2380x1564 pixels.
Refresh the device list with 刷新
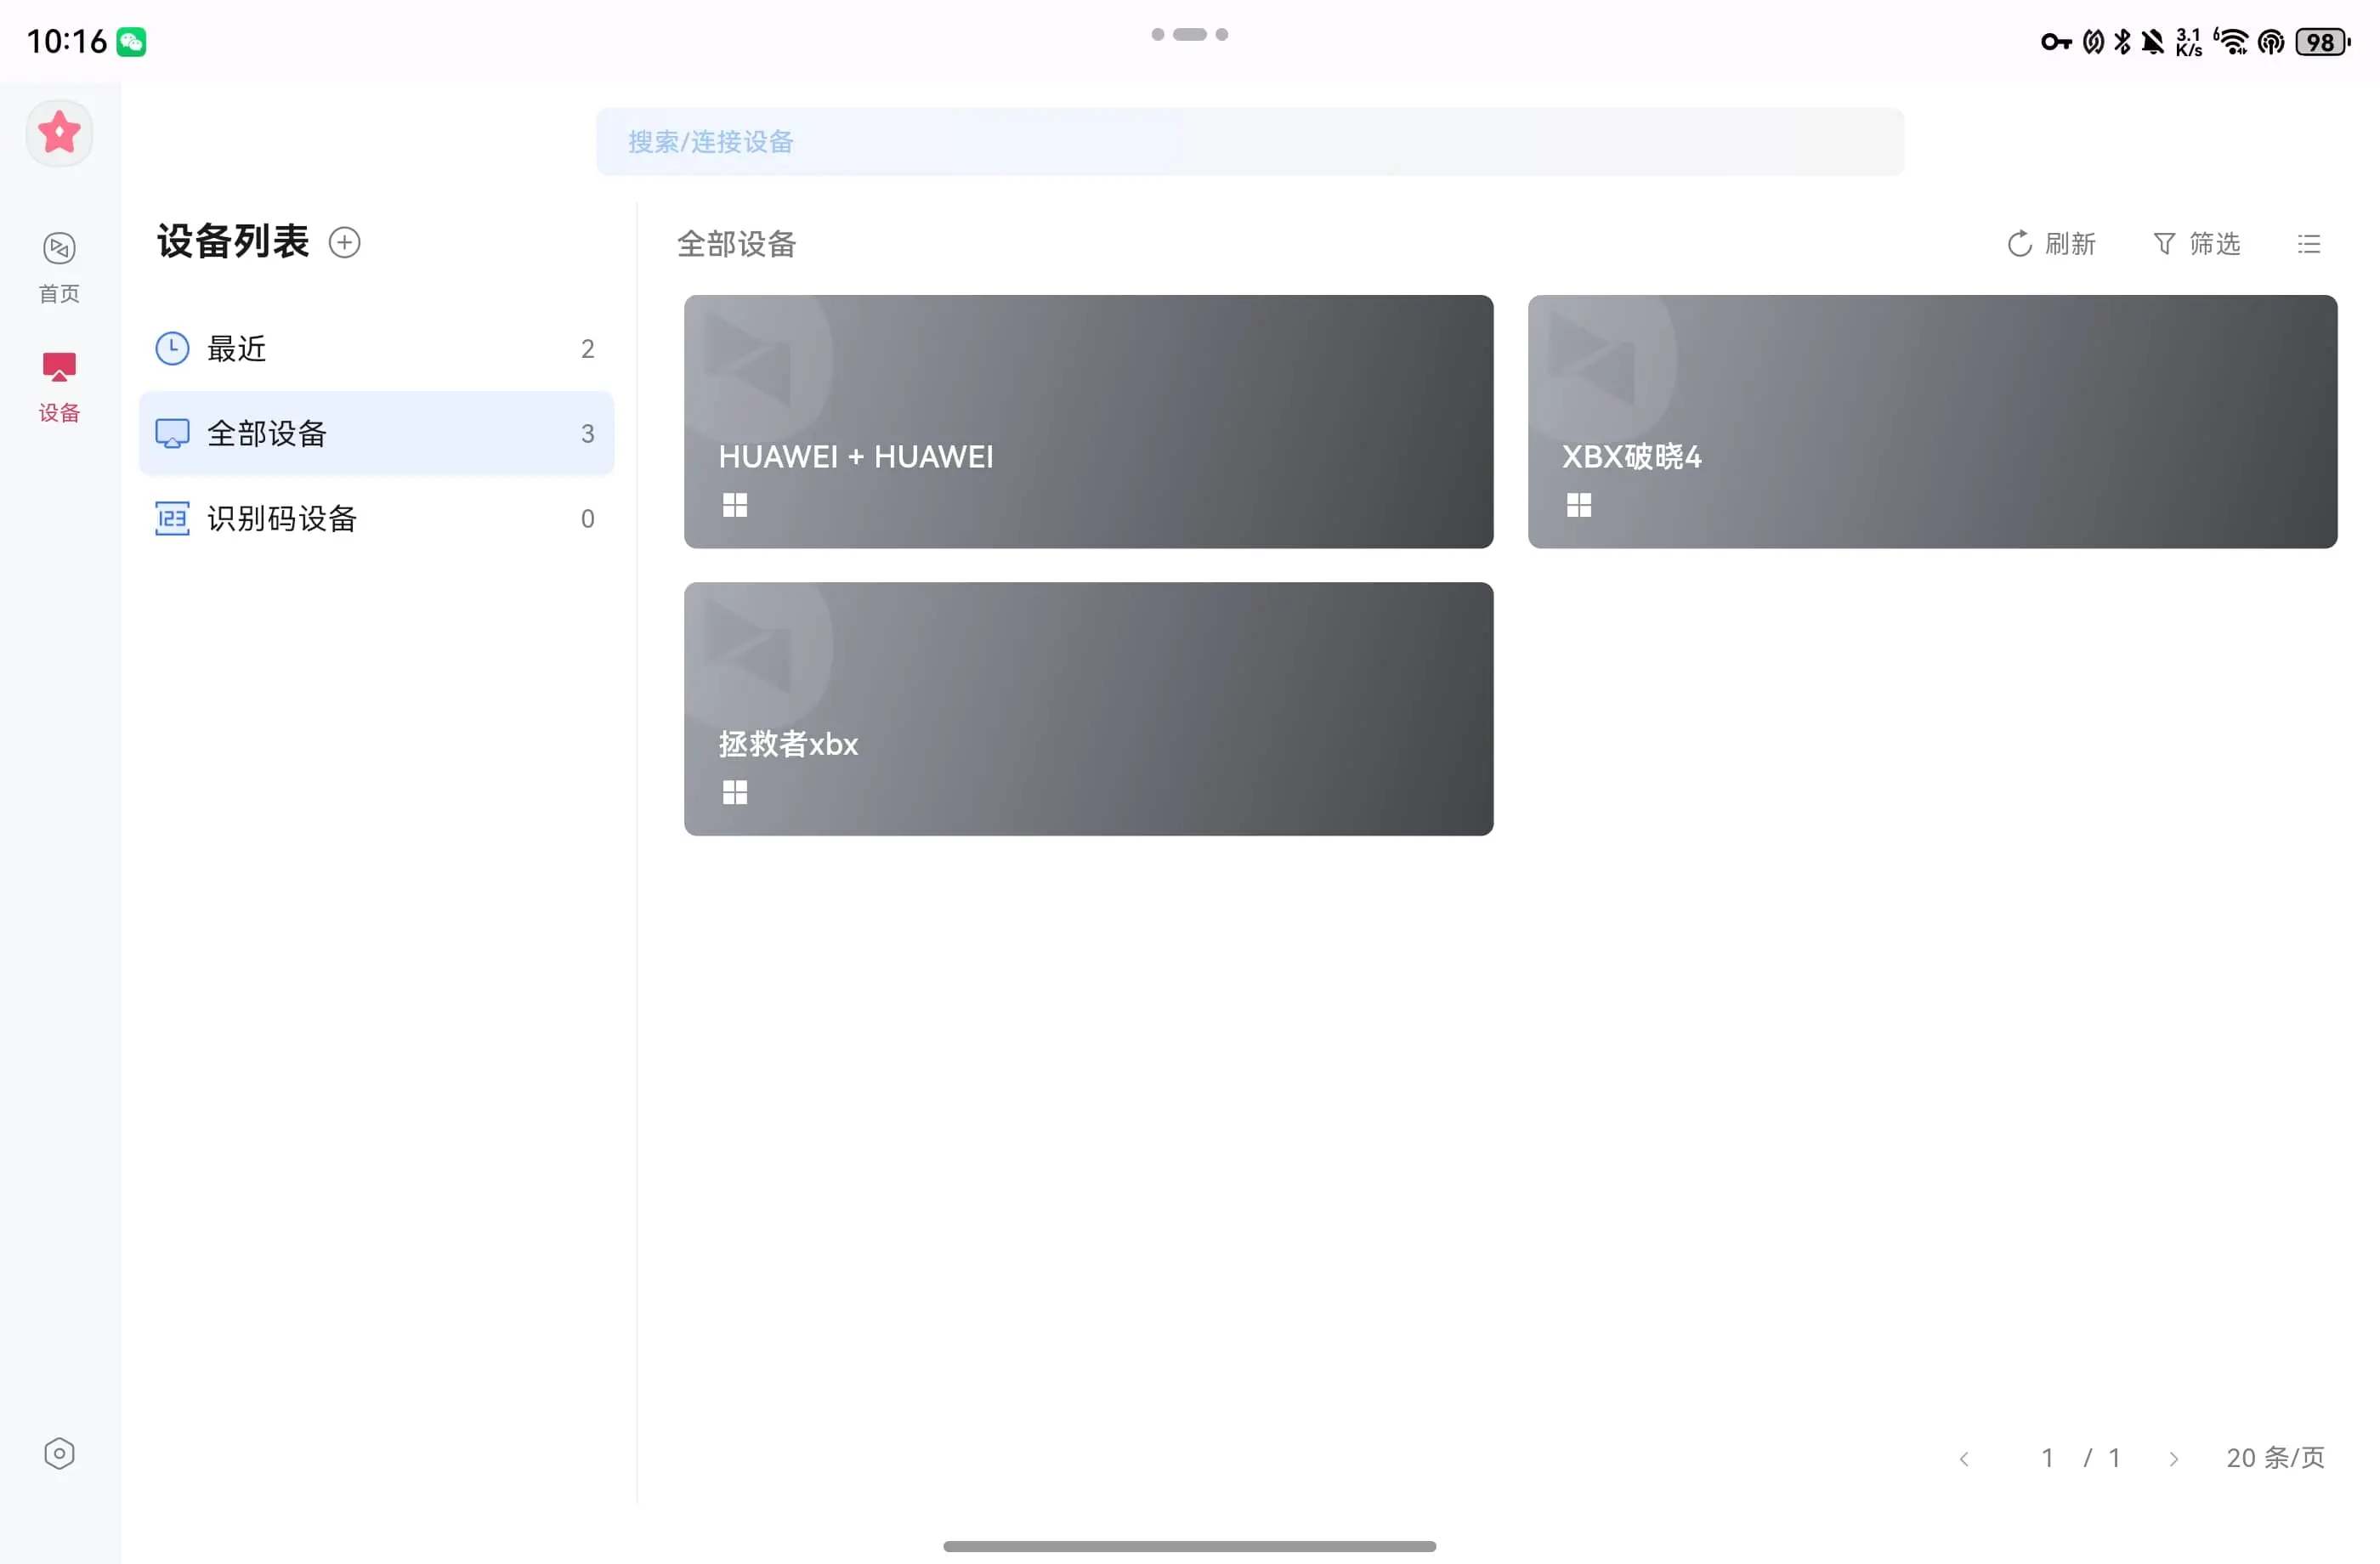point(2051,244)
